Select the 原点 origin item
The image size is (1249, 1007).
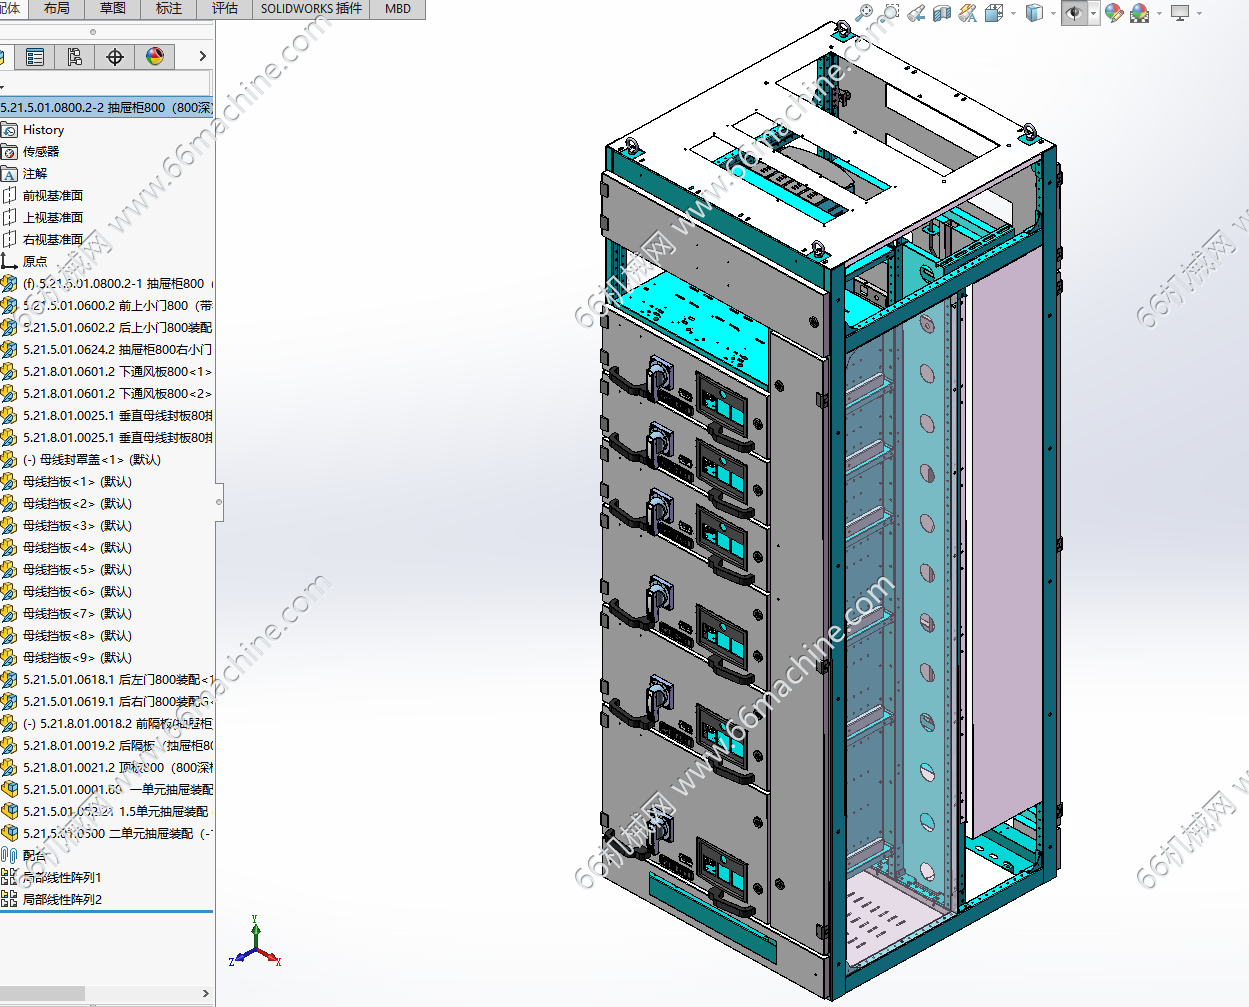tap(35, 262)
